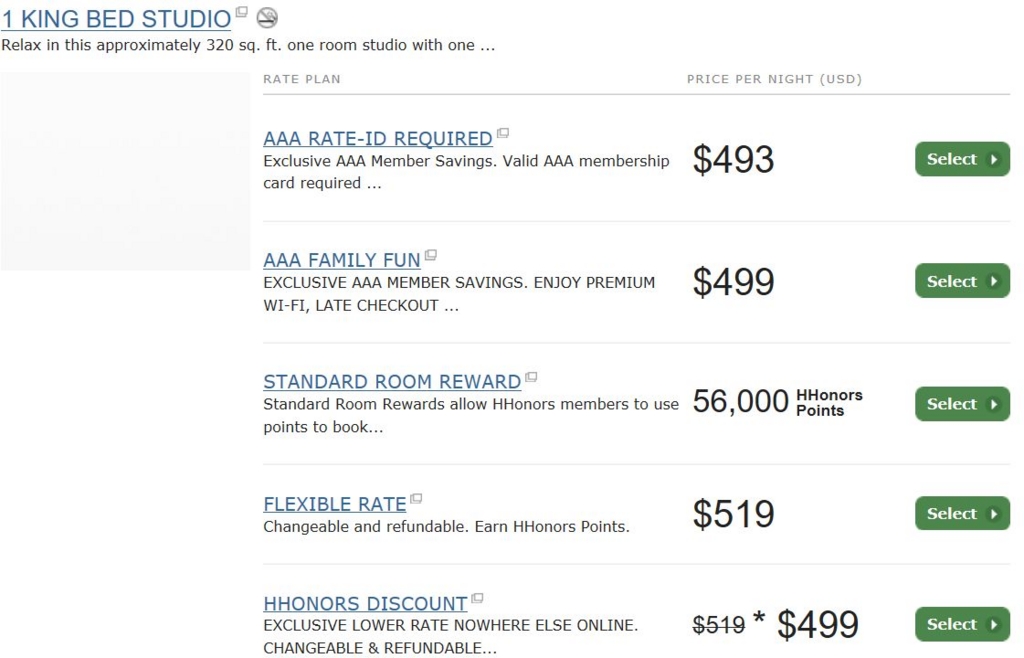Select the AAA Family Fun $499 rate

[x=963, y=281]
